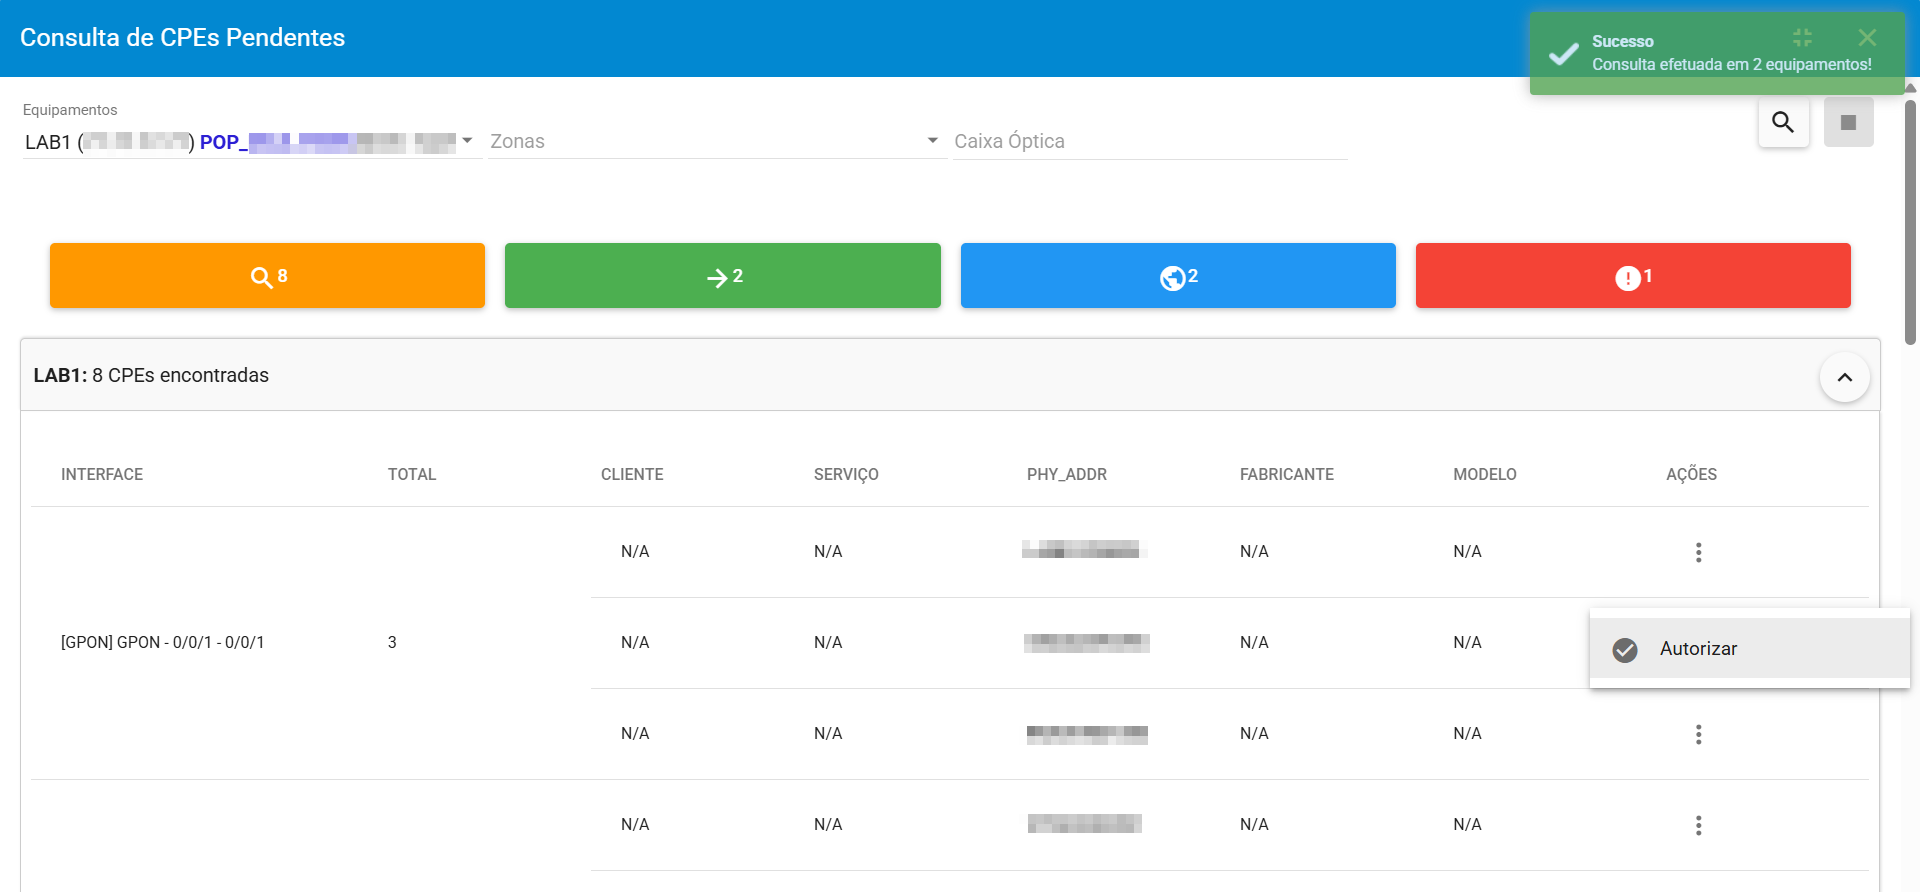Click the total value 3 cell
The image size is (1920, 892).
click(392, 642)
